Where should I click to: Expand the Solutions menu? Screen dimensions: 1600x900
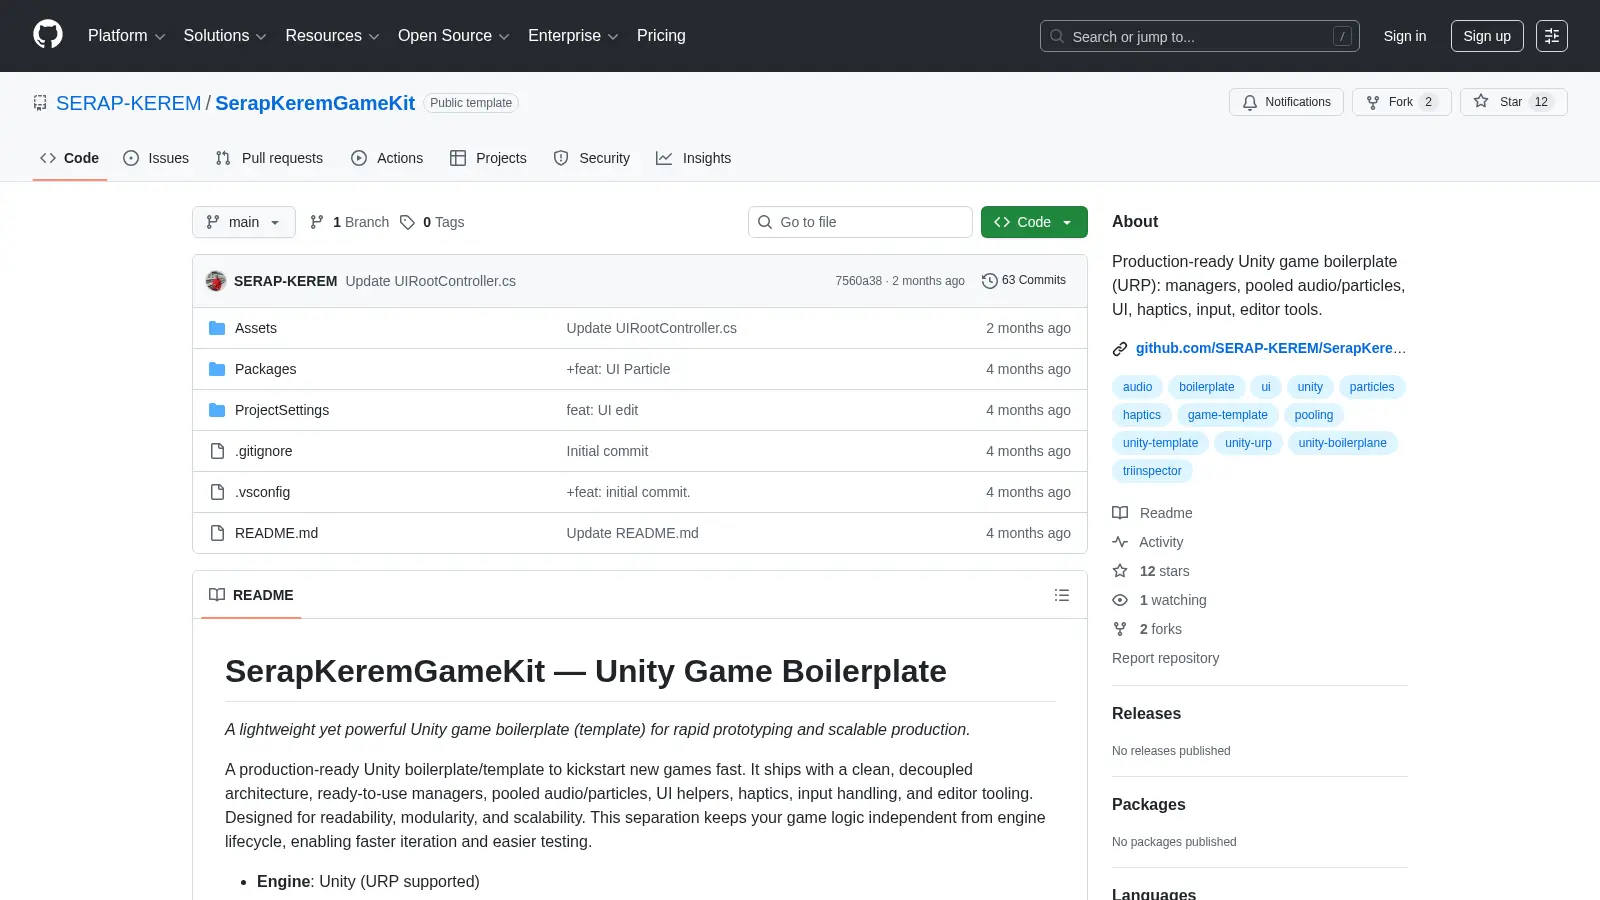[225, 36]
